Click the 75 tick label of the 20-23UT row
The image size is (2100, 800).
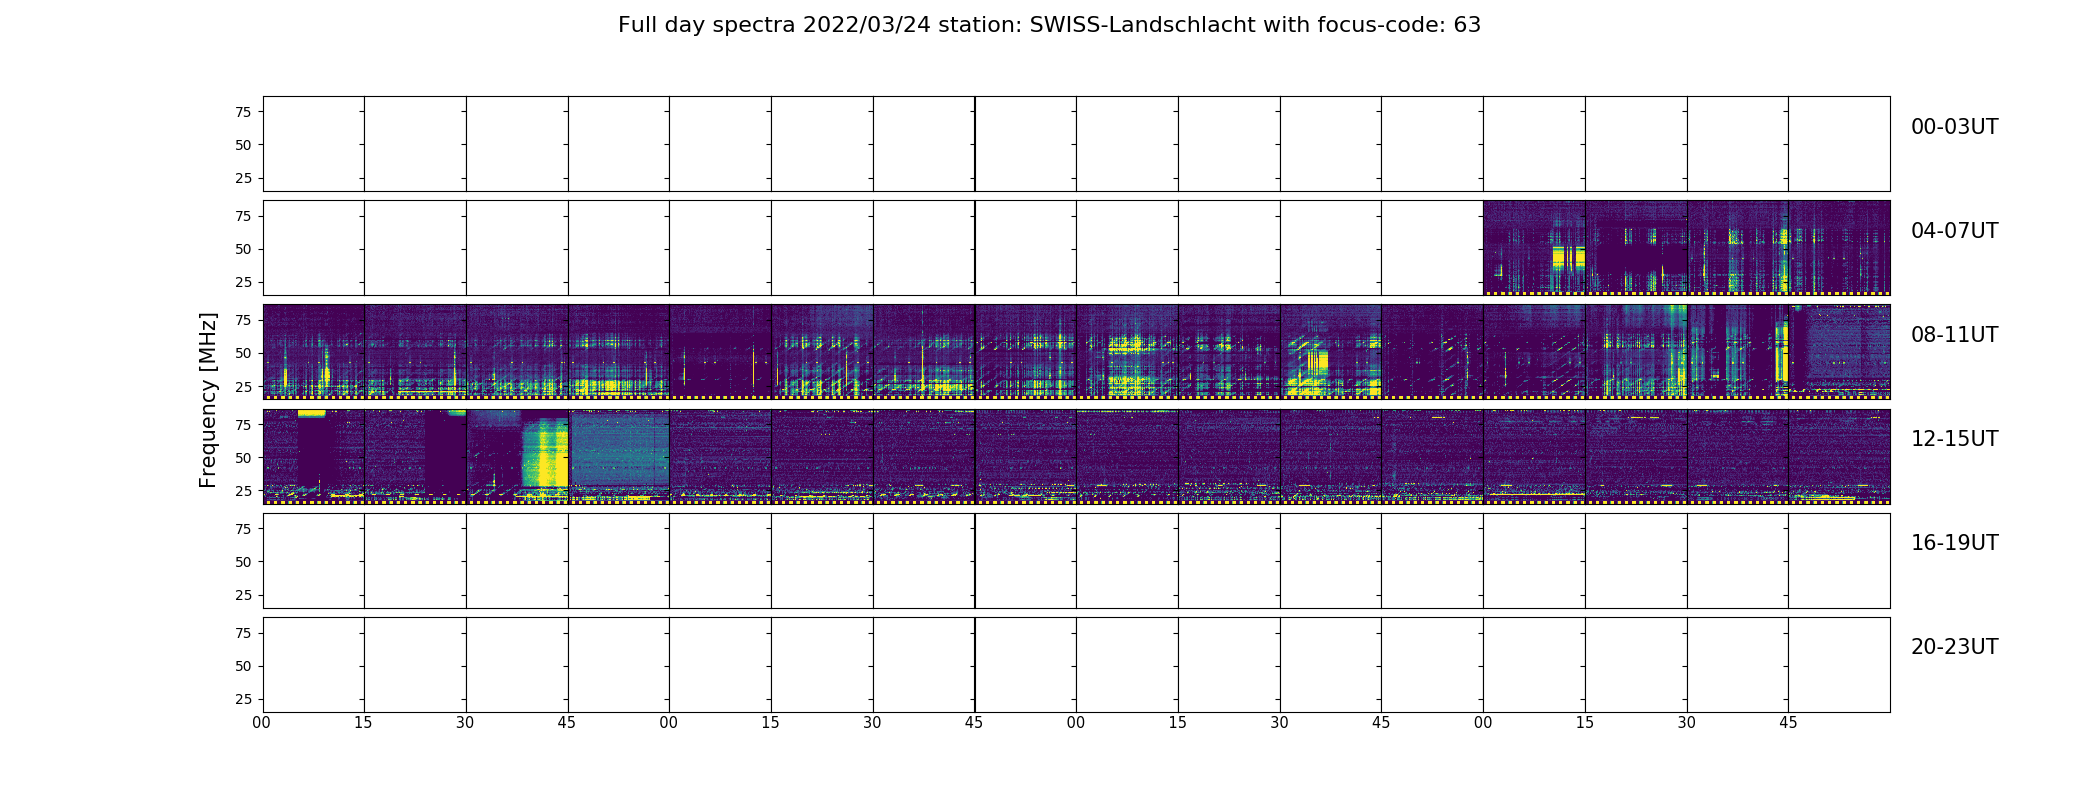[x=243, y=633]
